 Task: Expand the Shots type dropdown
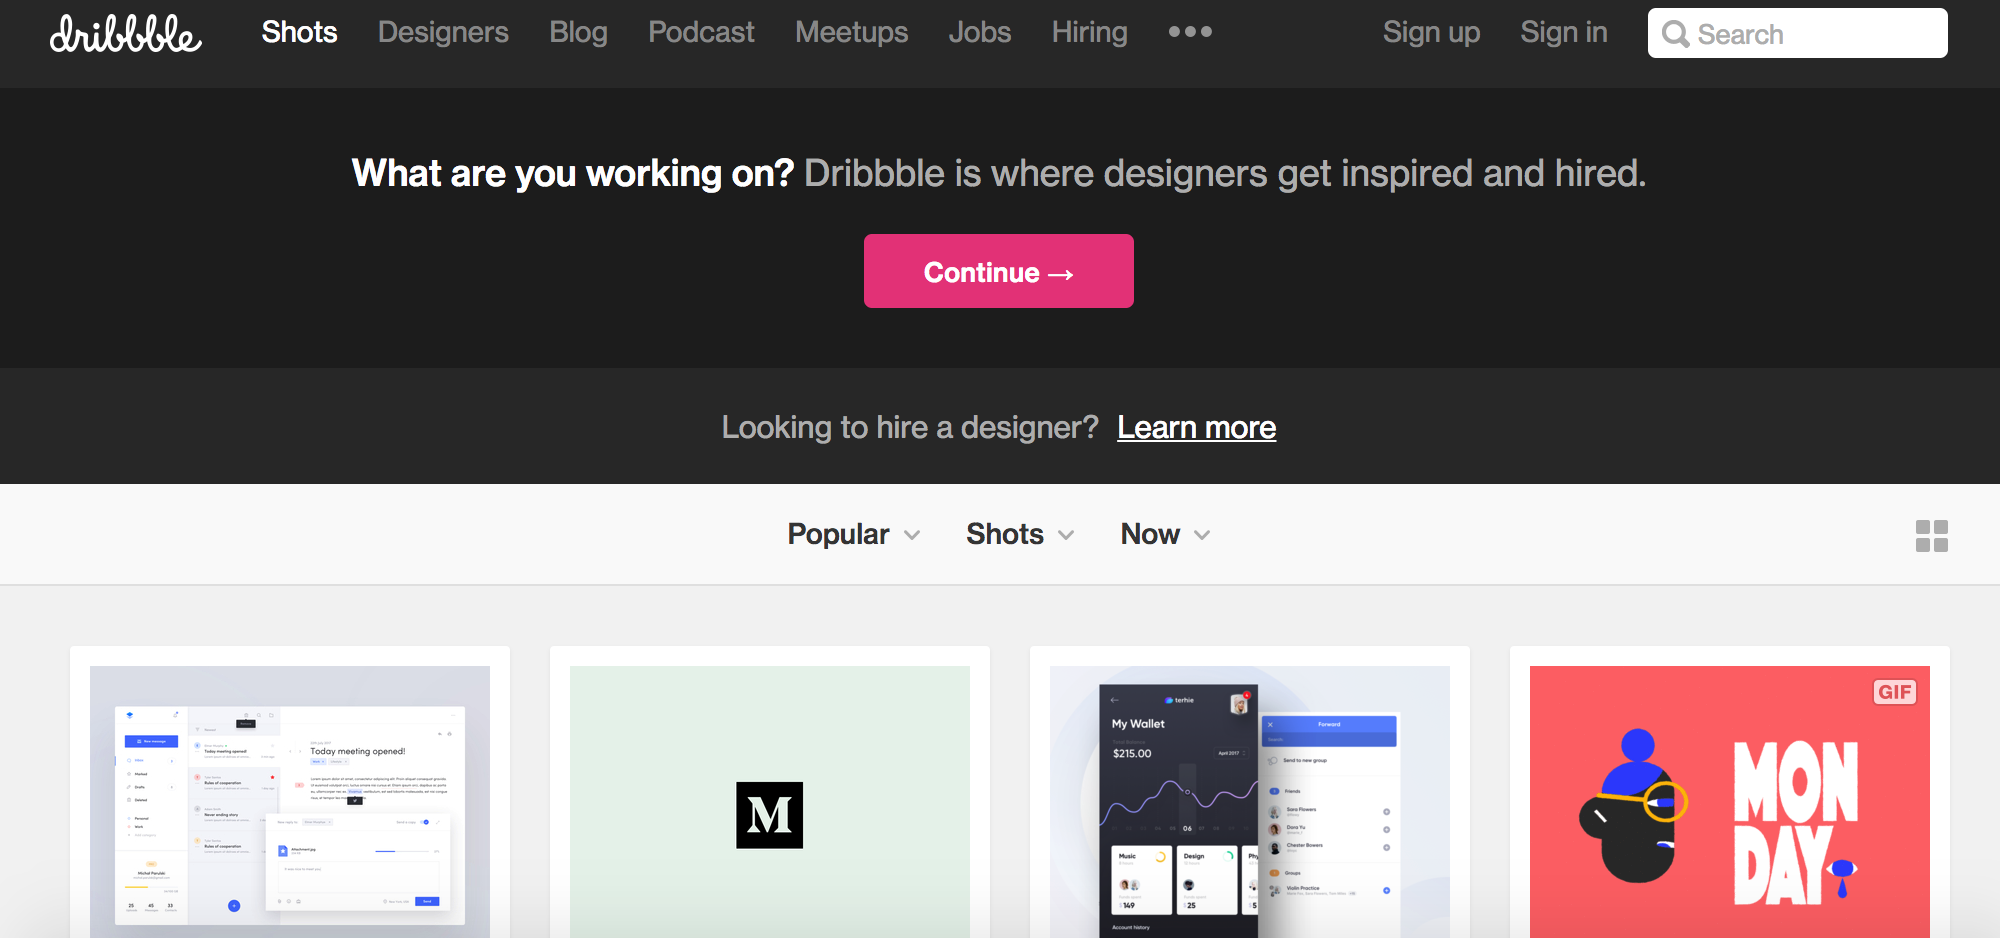pos(1020,534)
